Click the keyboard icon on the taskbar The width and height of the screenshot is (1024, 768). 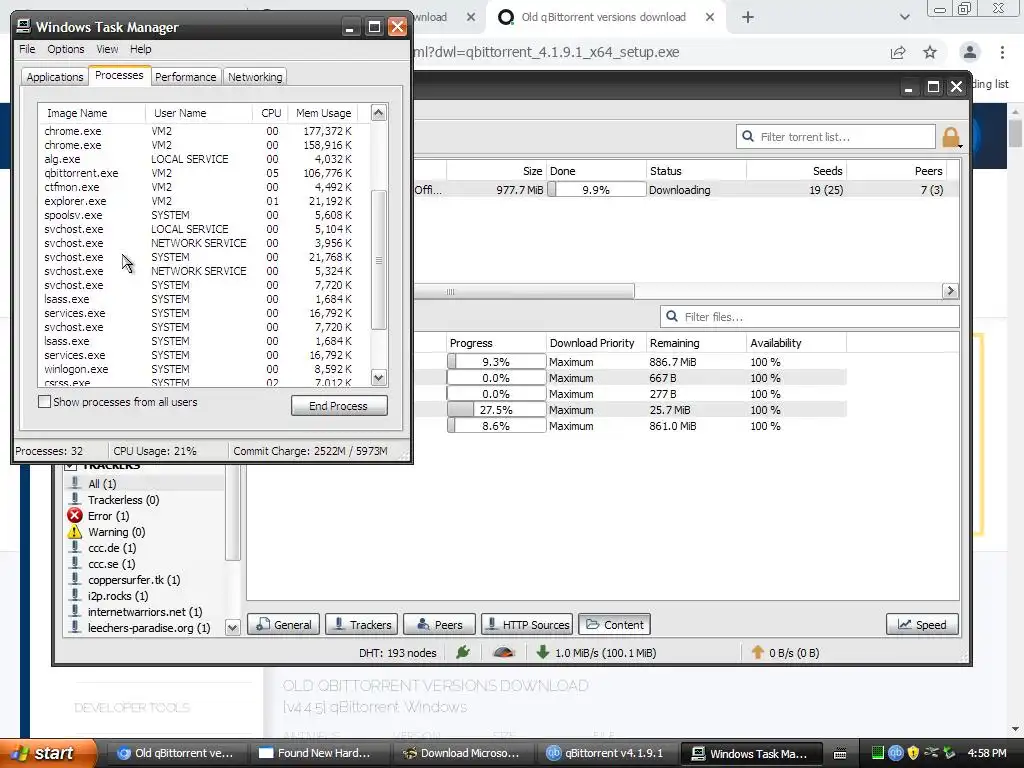(840, 754)
